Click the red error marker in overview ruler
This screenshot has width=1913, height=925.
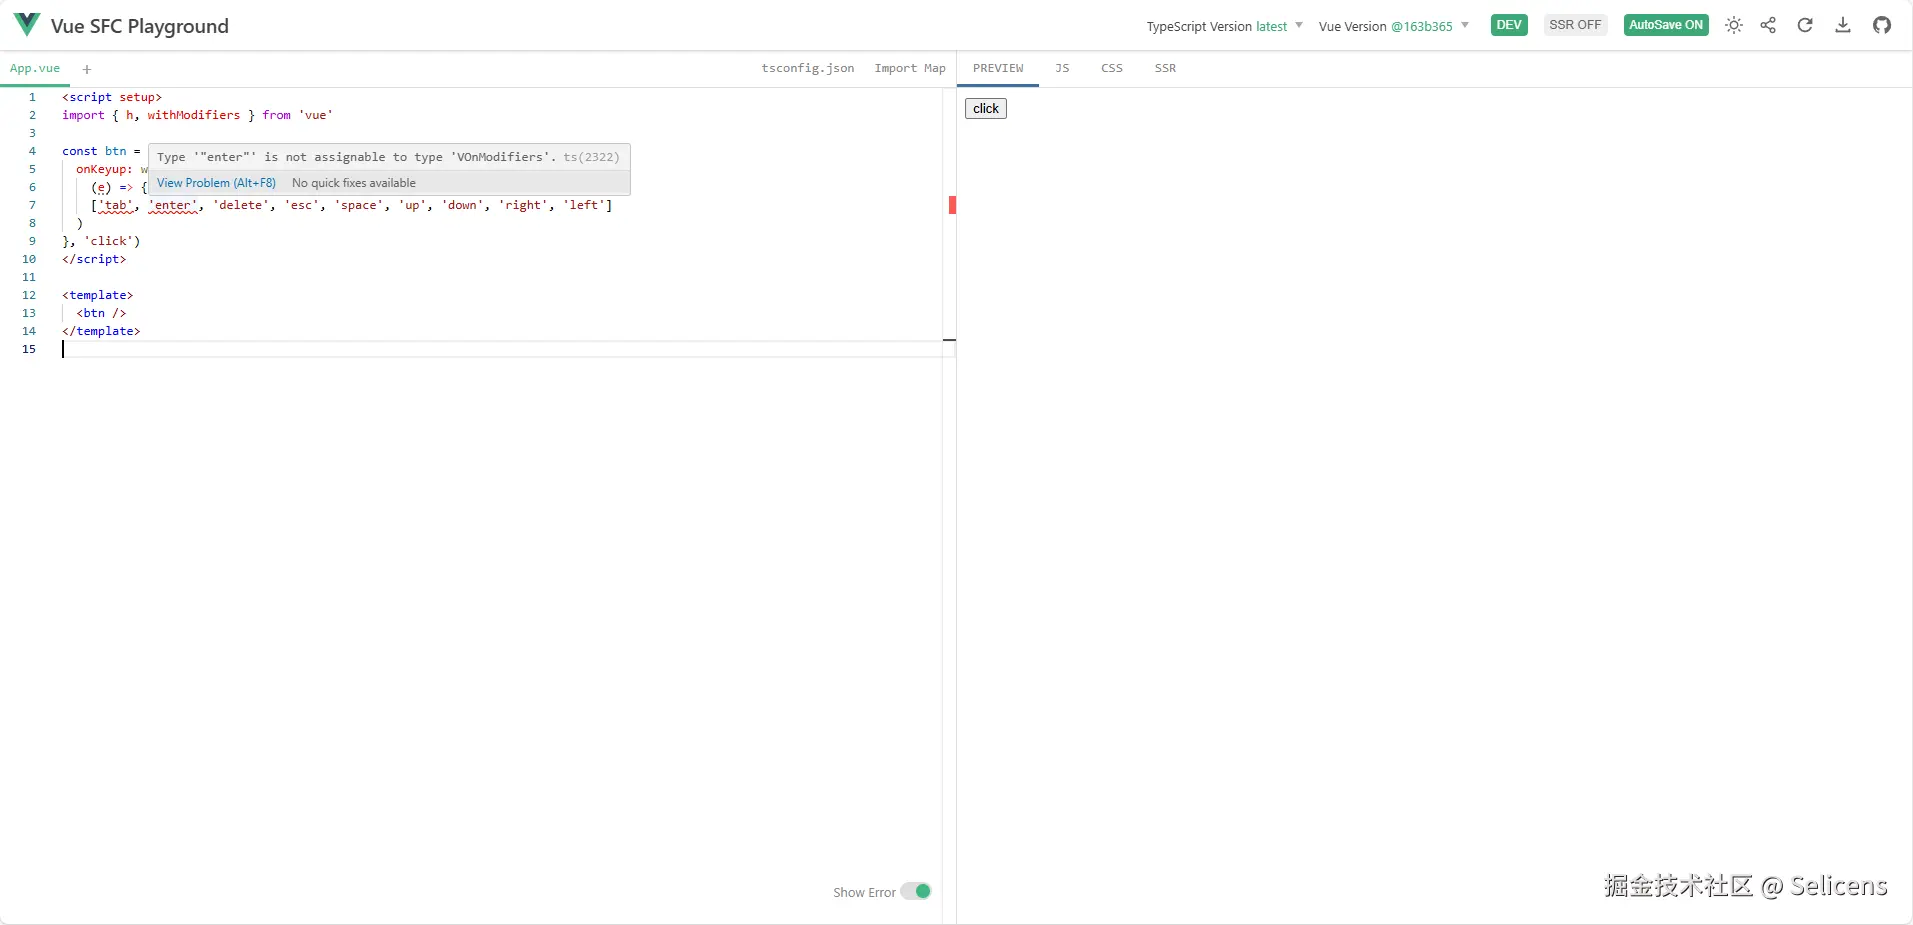point(952,205)
